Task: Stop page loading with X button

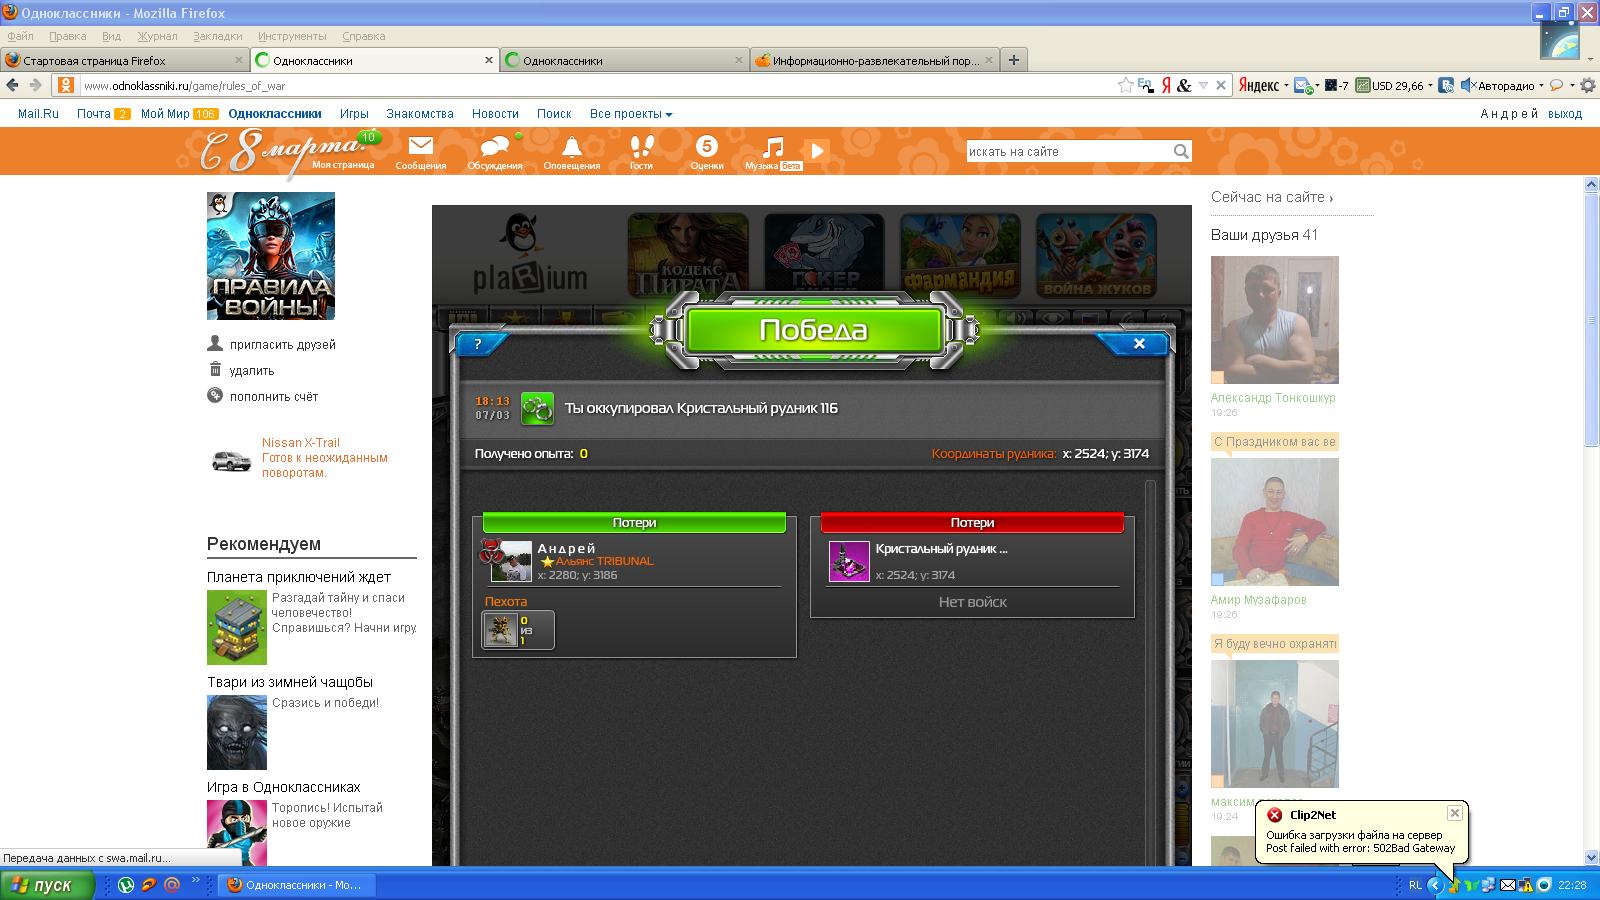Action: pos(1220,86)
